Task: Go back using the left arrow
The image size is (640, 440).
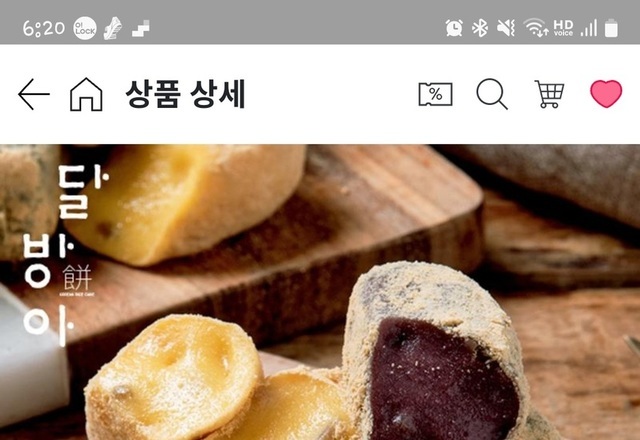Action: [34, 94]
